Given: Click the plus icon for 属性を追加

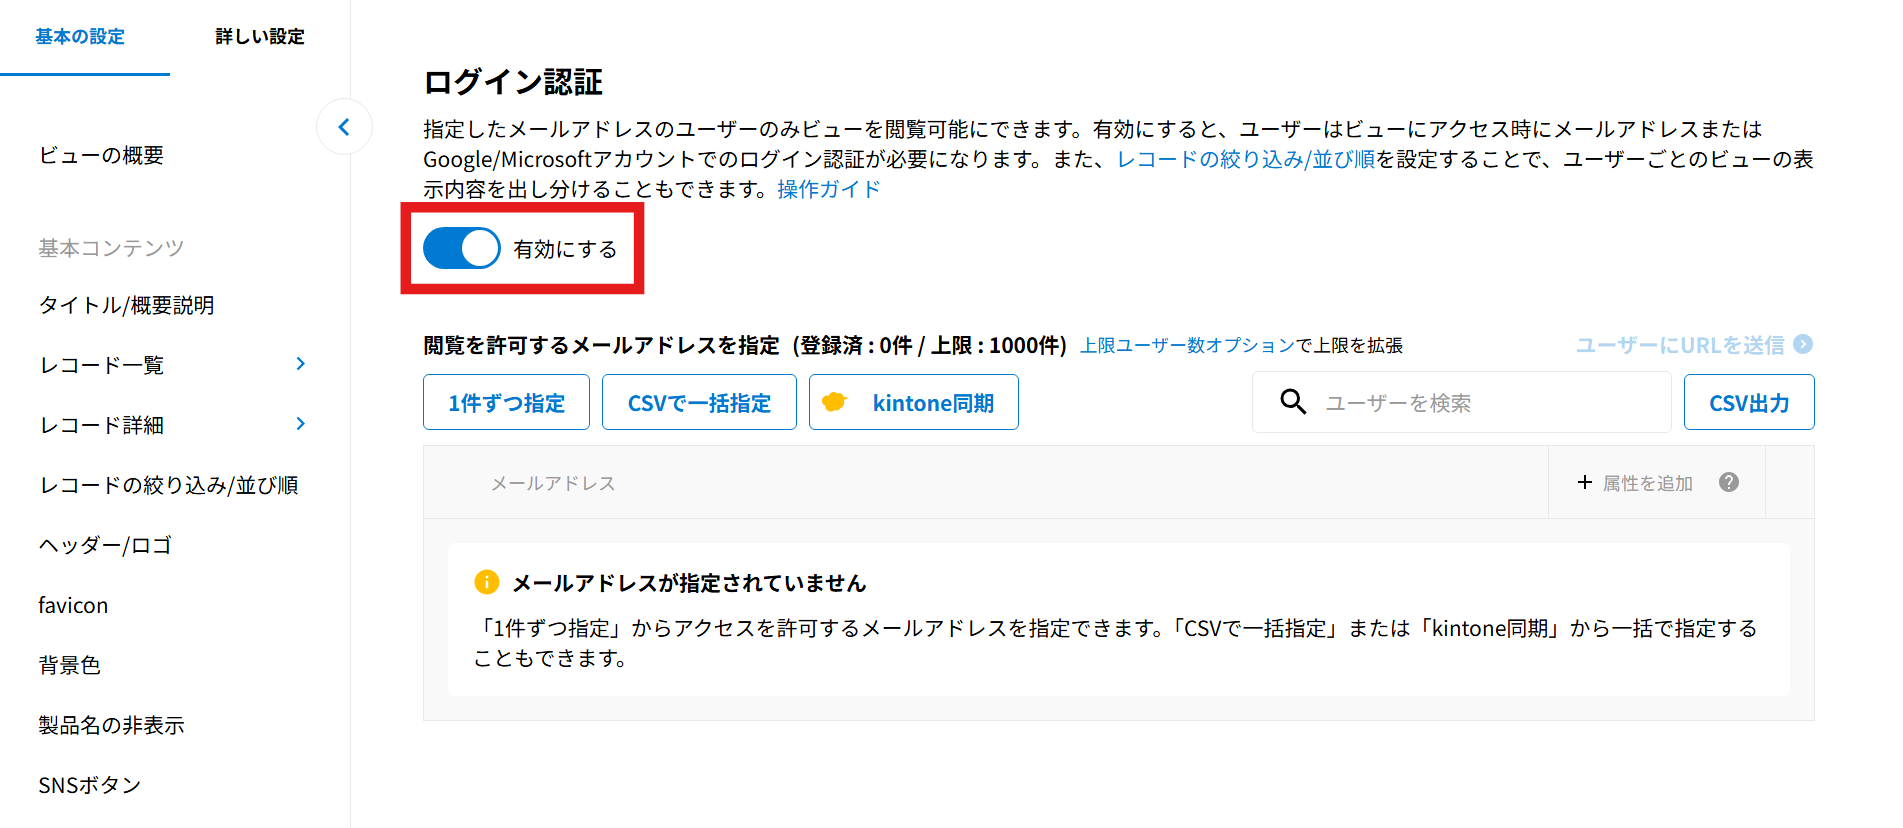Looking at the screenshot, I should pyautogui.click(x=1585, y=482).
